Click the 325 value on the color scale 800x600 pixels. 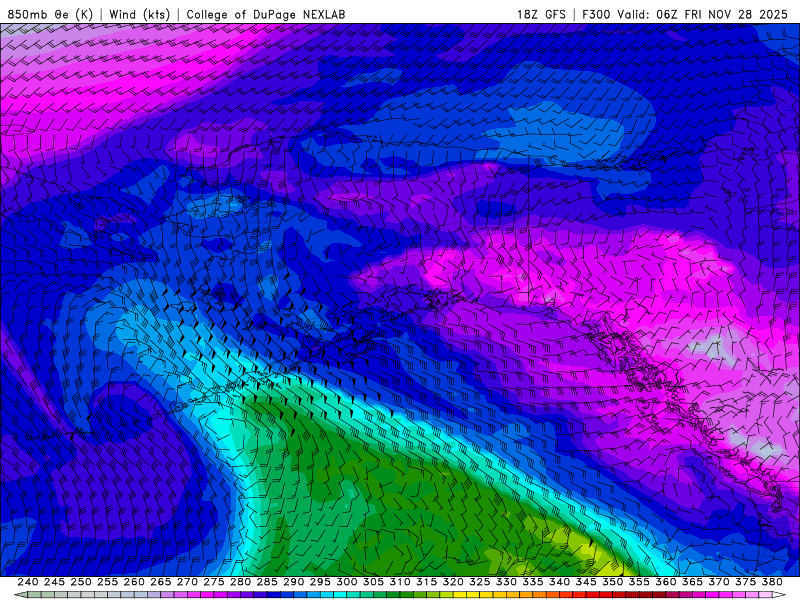pyautogui.click(x=479, y=582)
